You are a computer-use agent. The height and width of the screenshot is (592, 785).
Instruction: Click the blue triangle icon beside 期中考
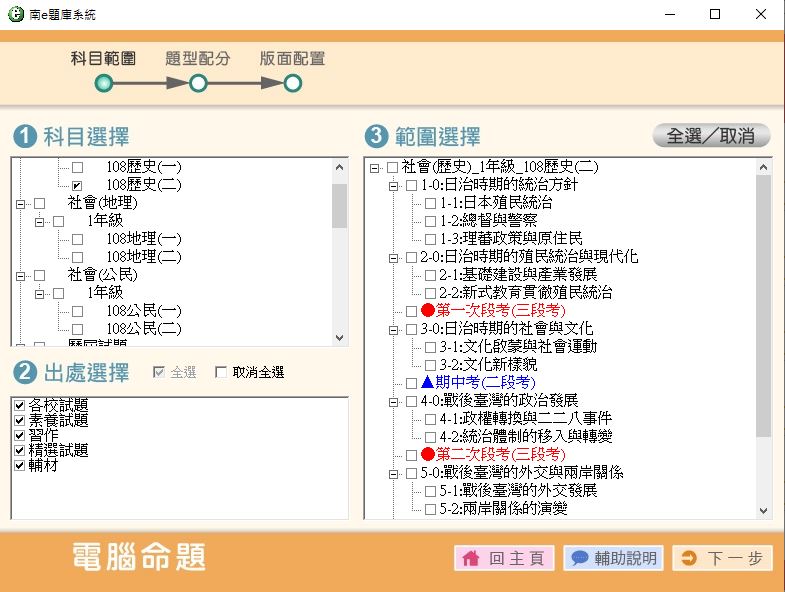tap(427, 383)
